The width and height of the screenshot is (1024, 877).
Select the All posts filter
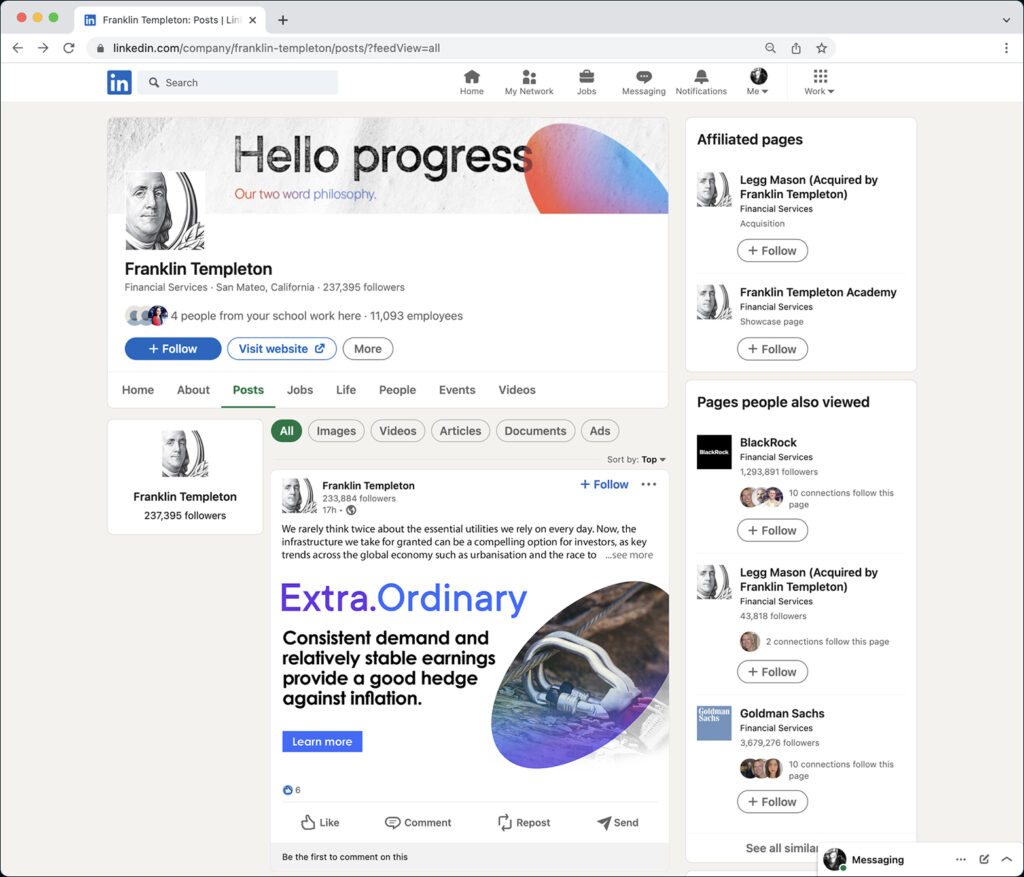287,431
